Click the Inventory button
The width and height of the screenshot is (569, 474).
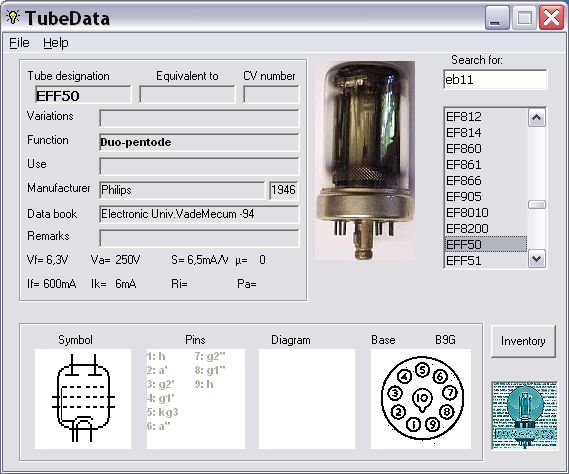click(x=523, y=341)
